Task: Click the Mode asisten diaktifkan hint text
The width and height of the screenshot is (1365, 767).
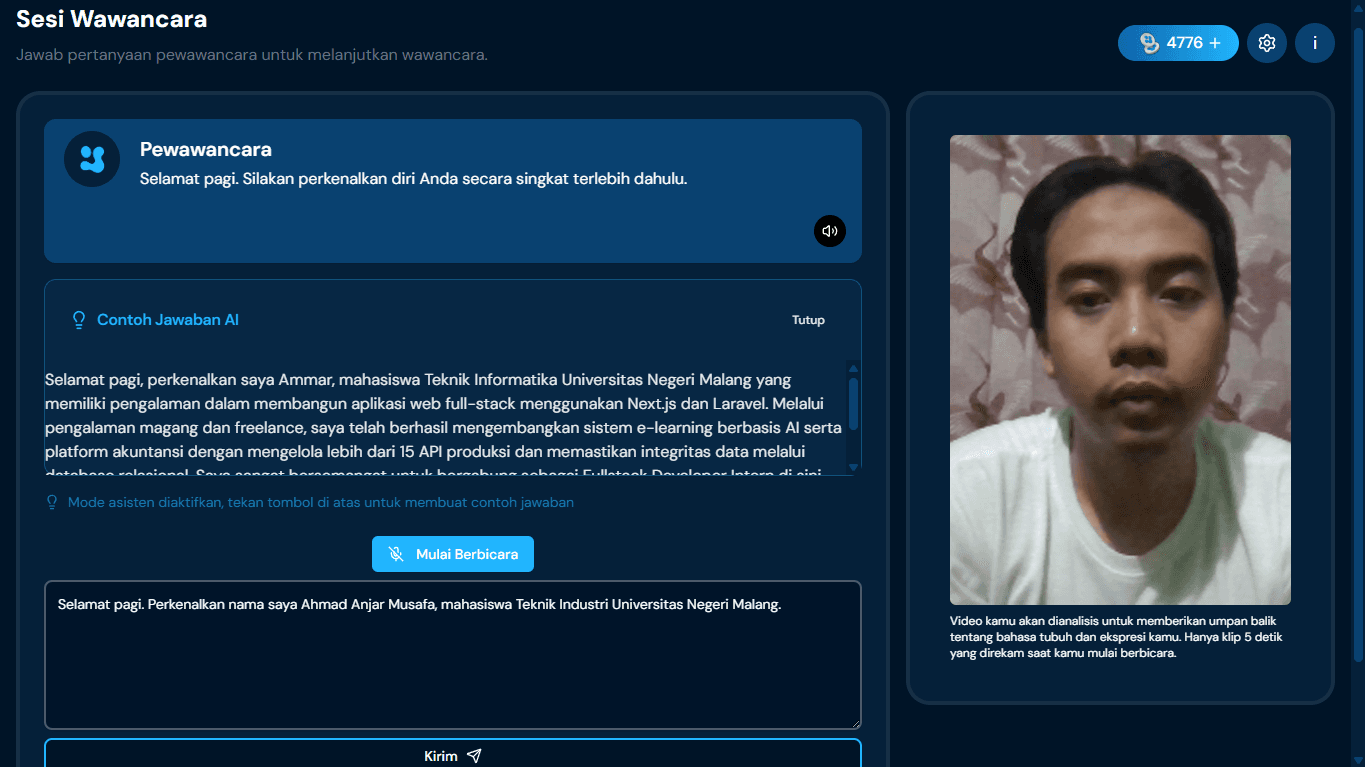Action: point(321,502)
